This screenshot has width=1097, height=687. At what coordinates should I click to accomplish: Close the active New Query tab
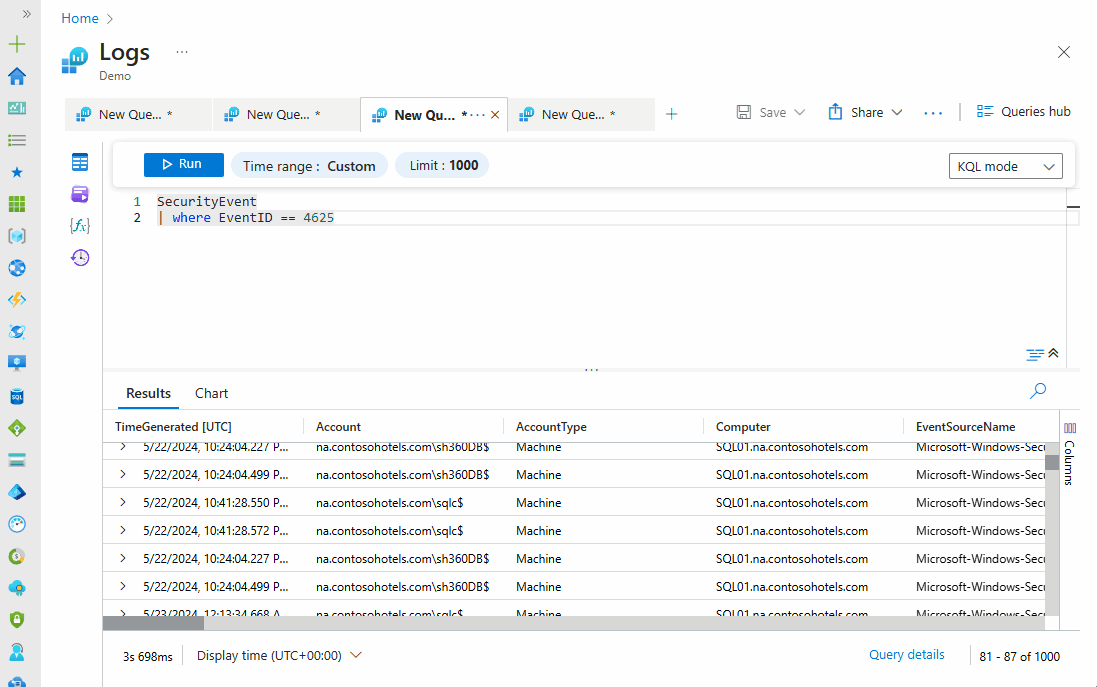495,115
